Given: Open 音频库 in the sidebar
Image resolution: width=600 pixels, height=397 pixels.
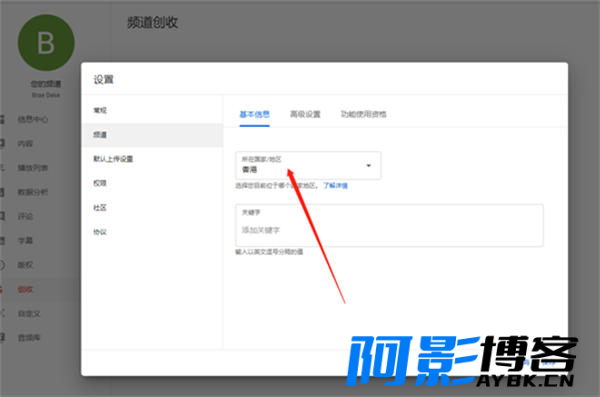Looking at the screenshot, I should coord(29,338).
